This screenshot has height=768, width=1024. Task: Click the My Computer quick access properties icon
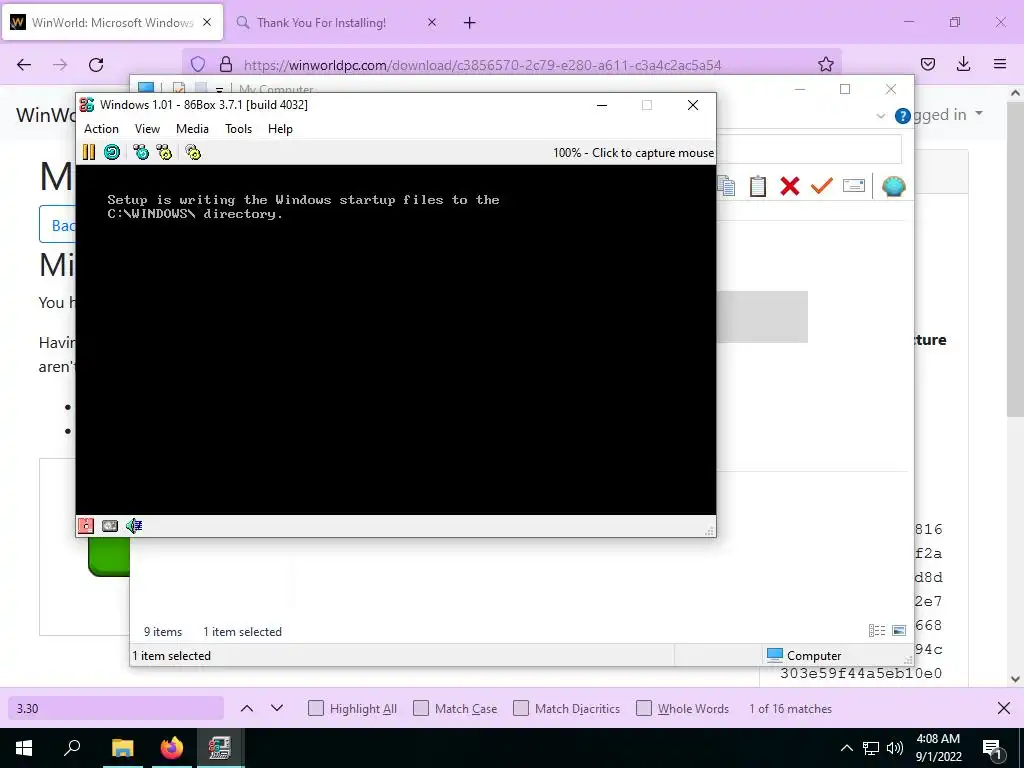click(178, 88)
